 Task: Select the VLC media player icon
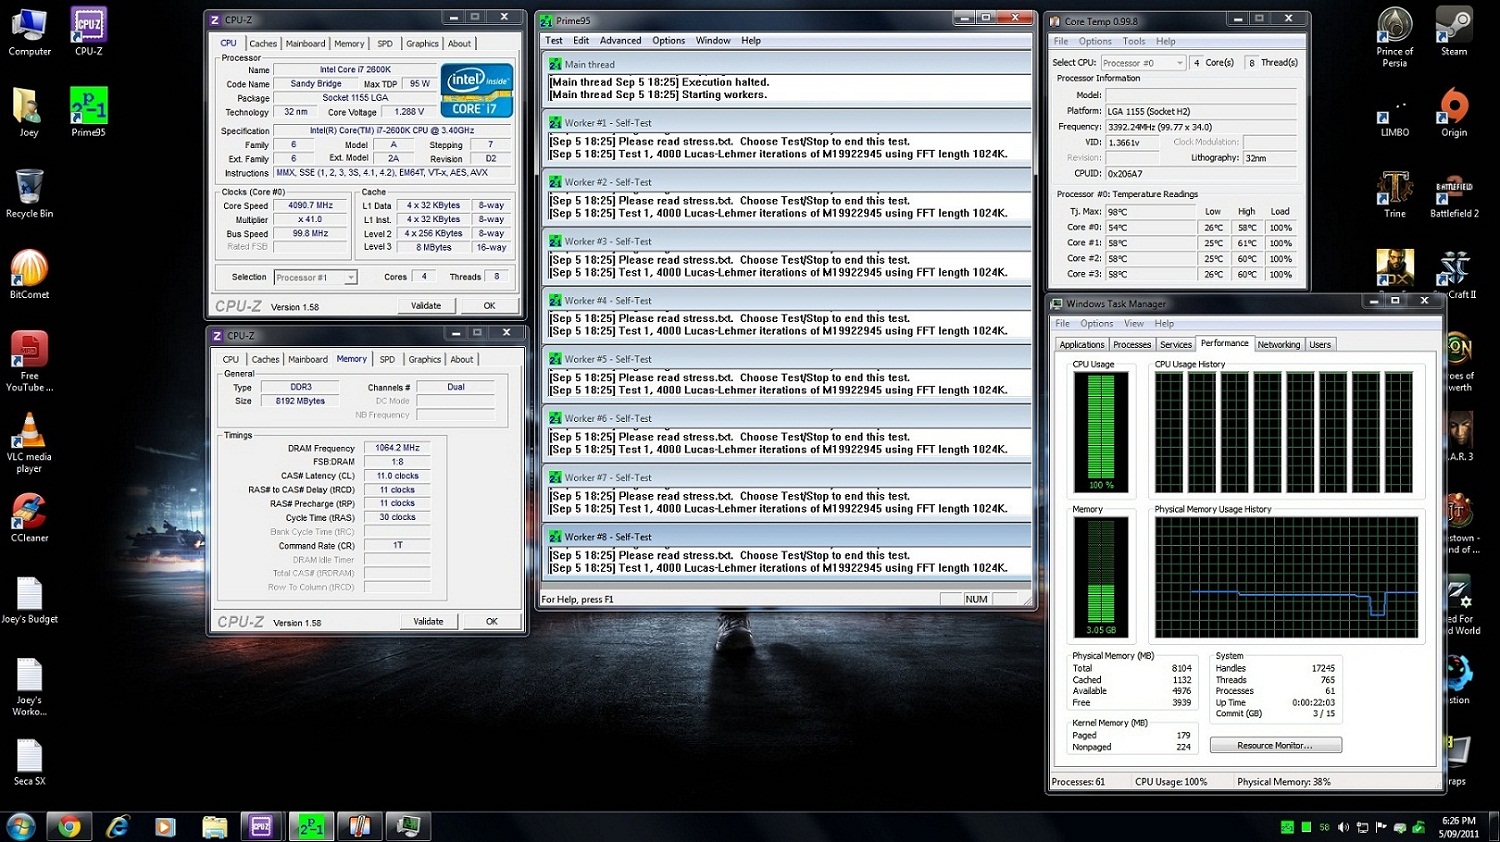click(x=29, y=442)
